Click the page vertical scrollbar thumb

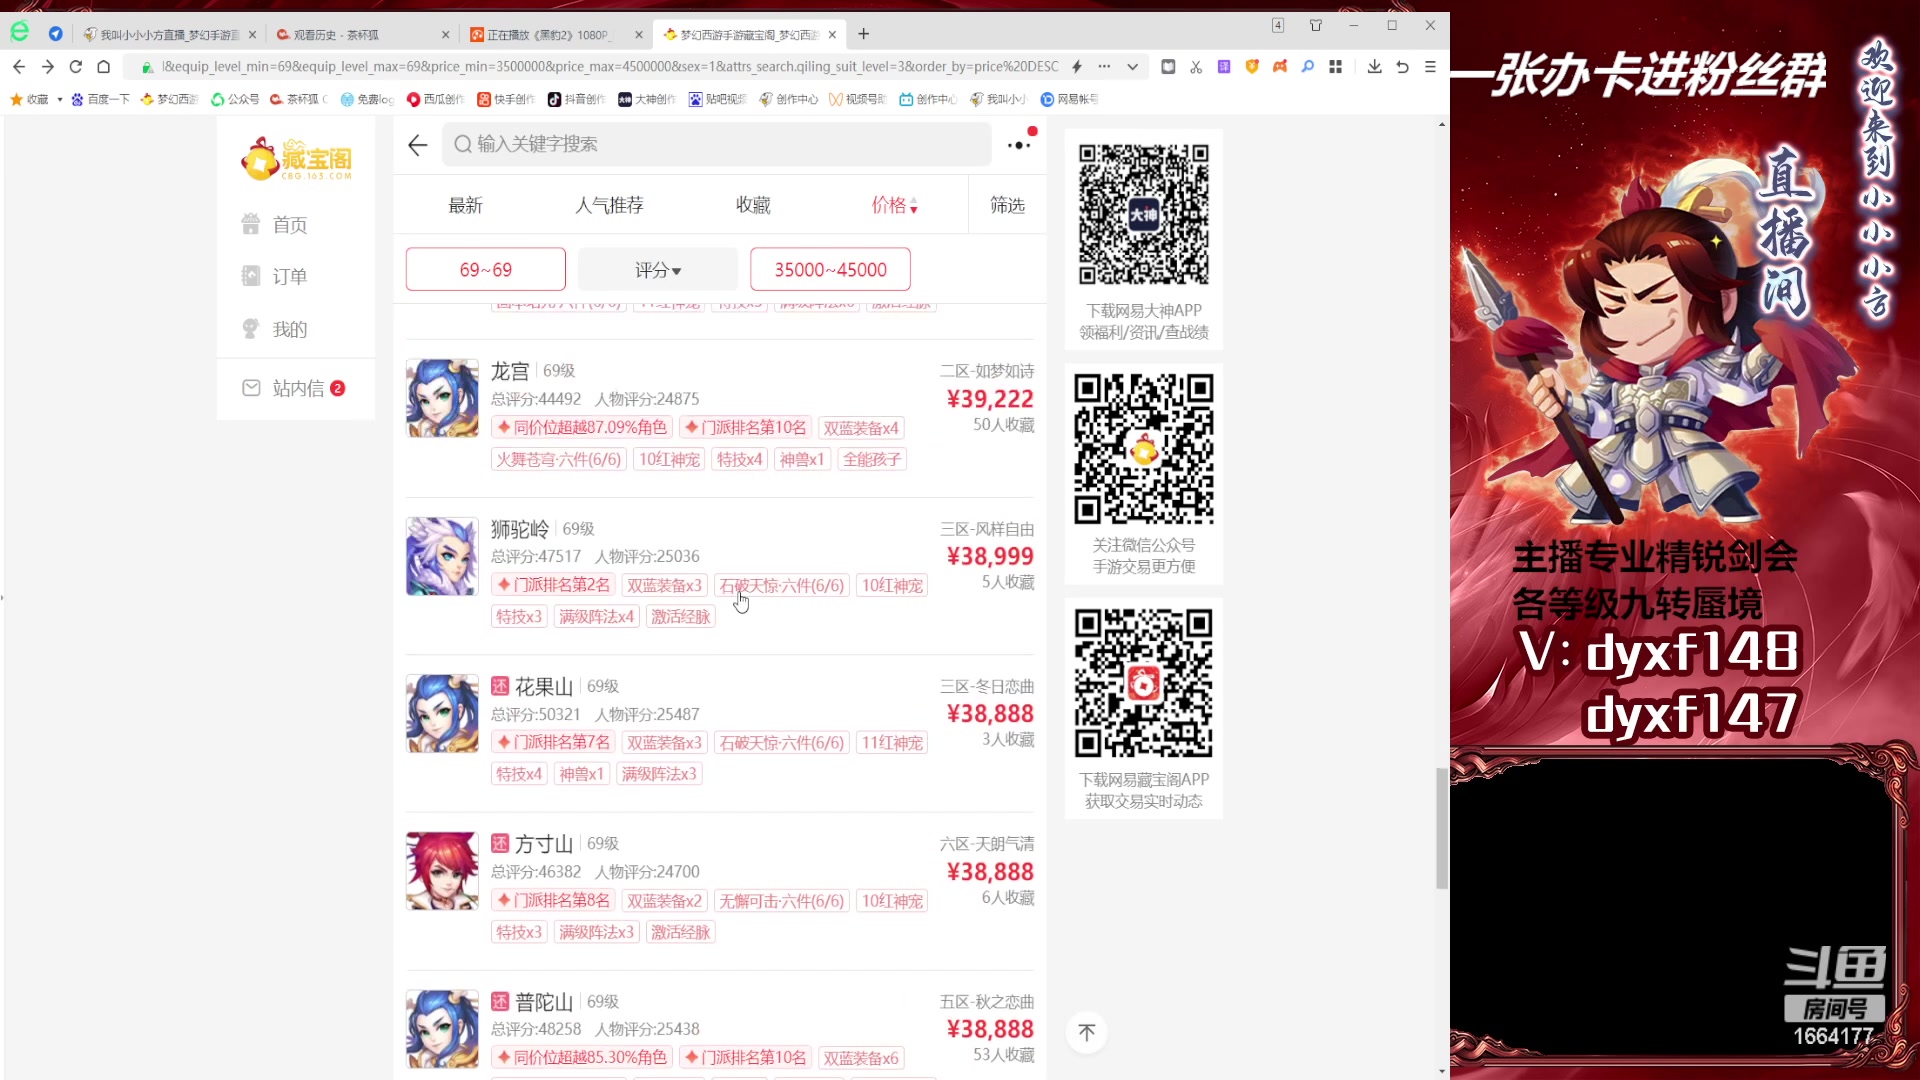[1441, 828]
